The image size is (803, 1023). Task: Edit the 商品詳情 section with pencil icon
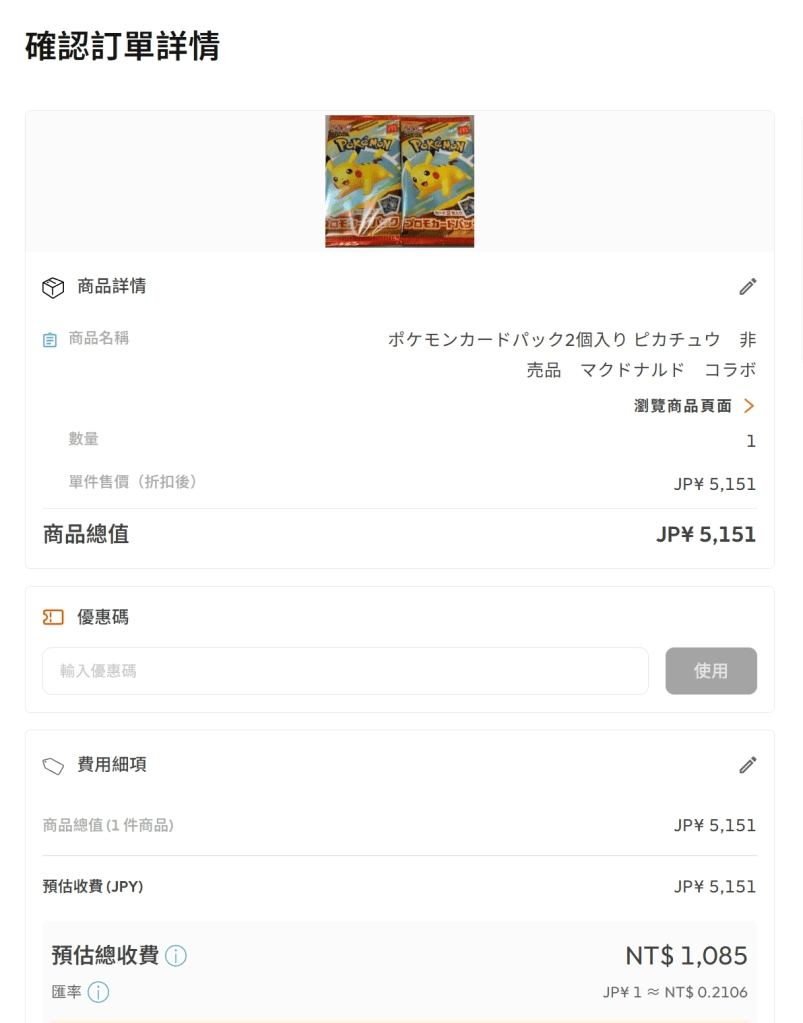pos(747,287)
